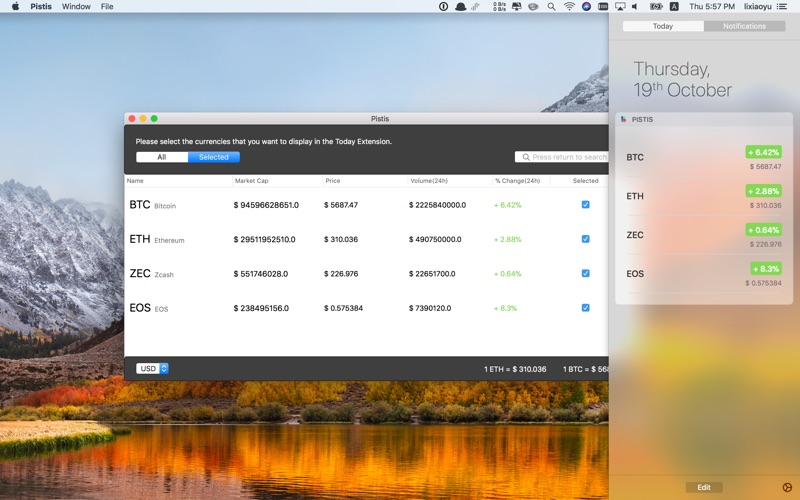The height and width of the screenshot is (500, 800).
Task: Click the 1Password menu bar icon
Action: pyautogui.click(x=443, y=7)
